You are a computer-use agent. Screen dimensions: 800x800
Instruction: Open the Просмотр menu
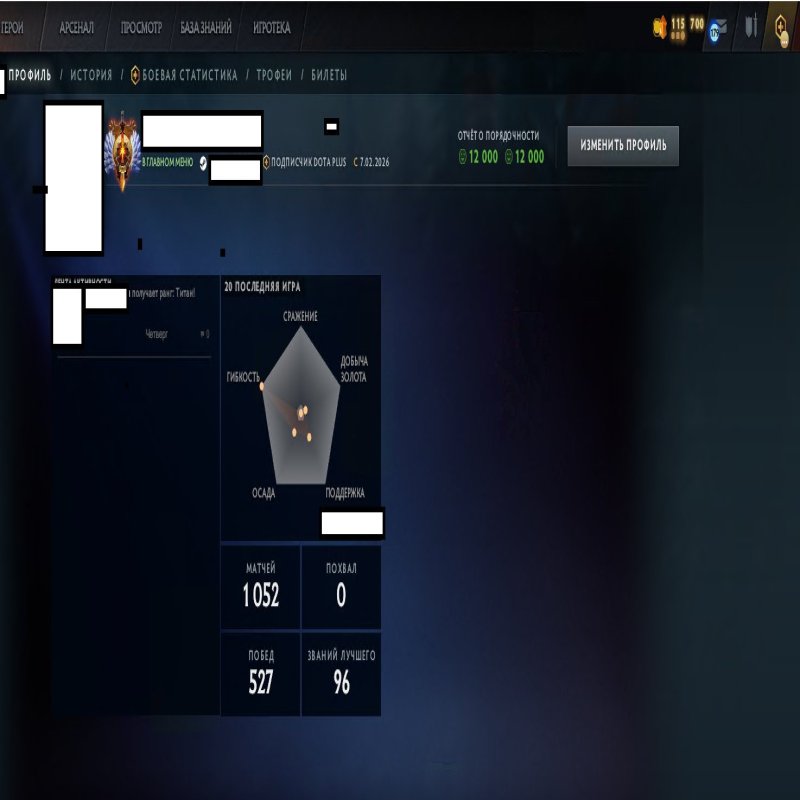pos(141,28)
